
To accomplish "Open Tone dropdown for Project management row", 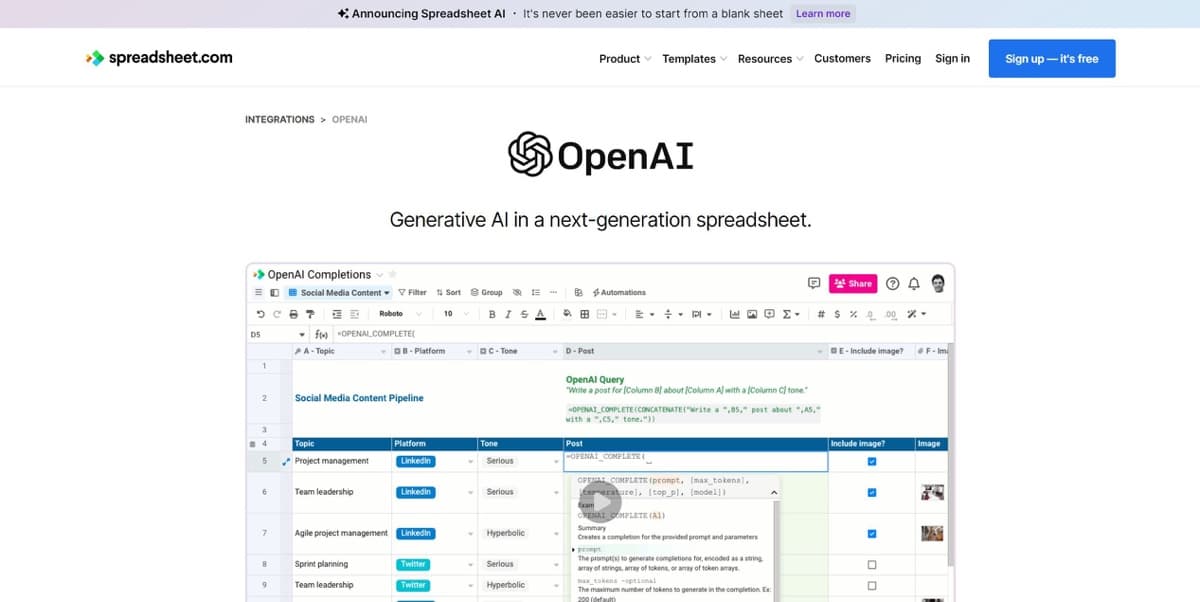I will point(555,461).
